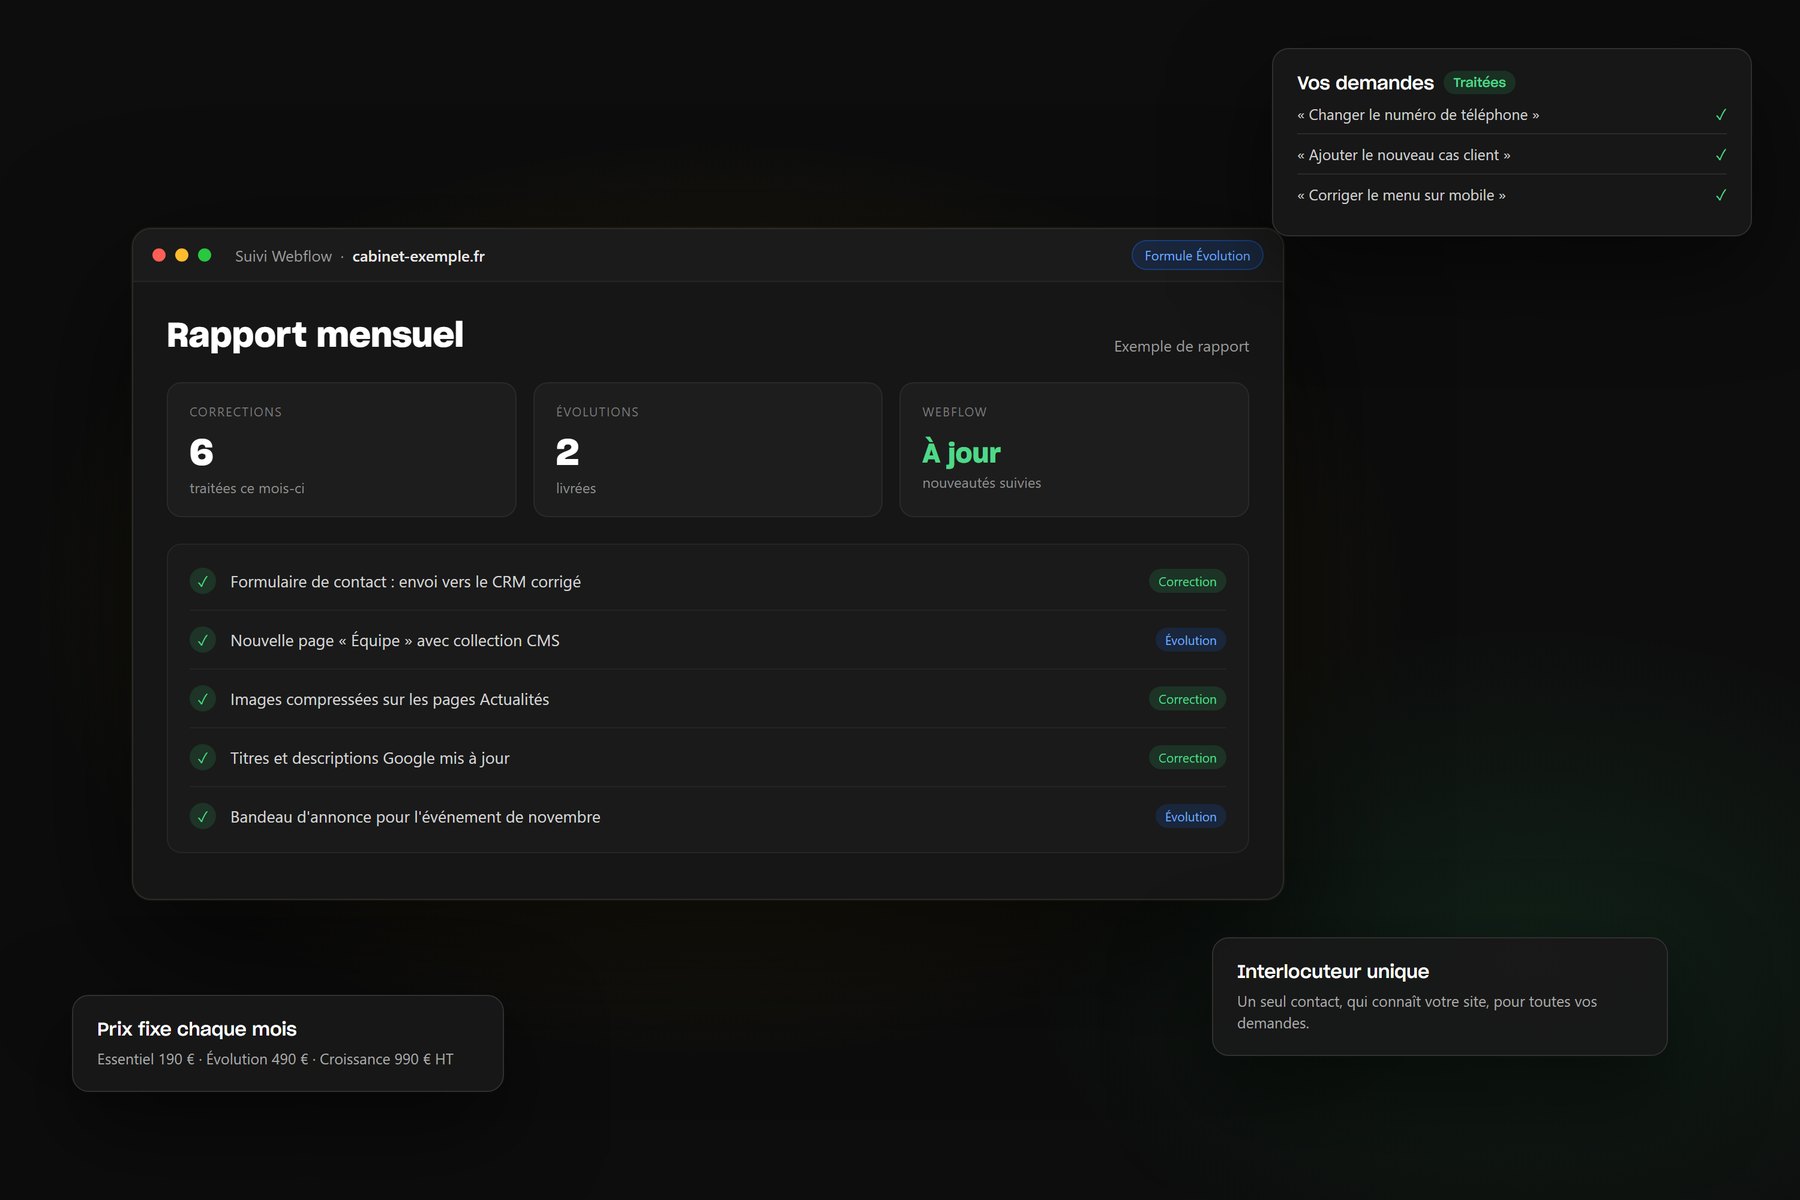The height and width of the screenshot is (1200, 1800).
Task: Click the Un seul contact description text
Action: (x=1417, y=1012)
